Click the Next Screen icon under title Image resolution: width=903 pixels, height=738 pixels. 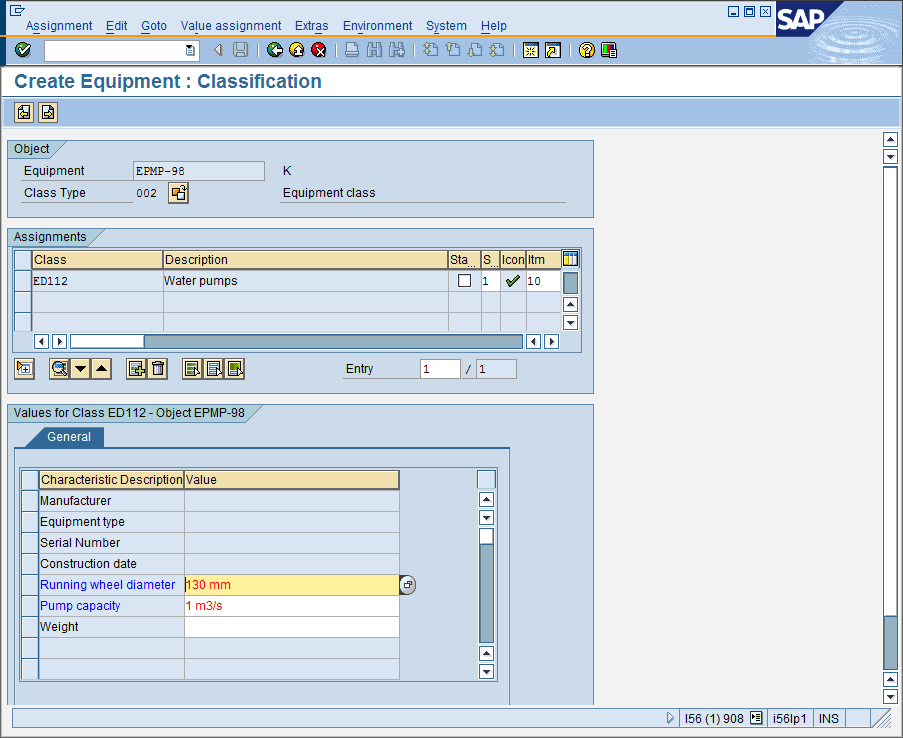pos(48,112)
